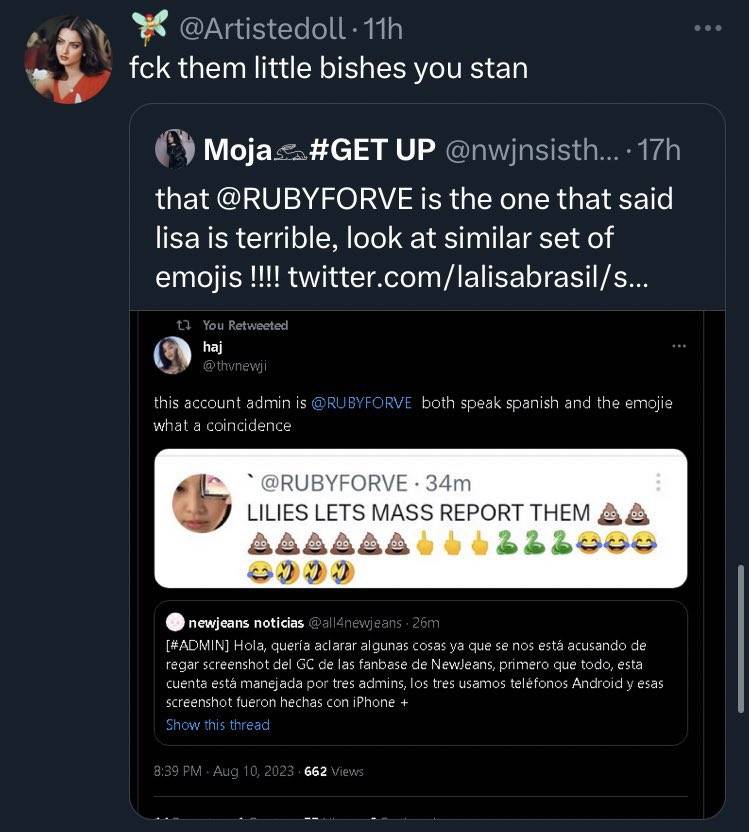Click the @RUBYFORVE mention in the quoted tweet

(315, 199)
